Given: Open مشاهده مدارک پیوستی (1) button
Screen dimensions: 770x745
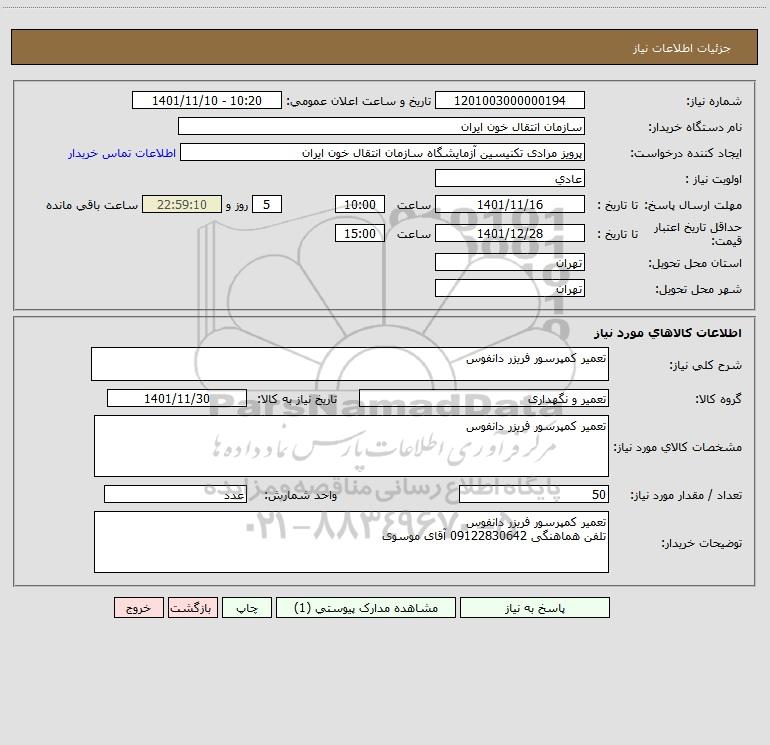Looking at the screenshot, I should (x=366, y=608).
